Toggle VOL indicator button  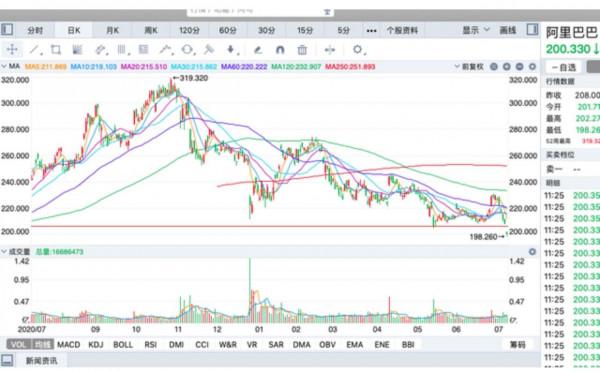pyautogui.click(x=19, y=345)
